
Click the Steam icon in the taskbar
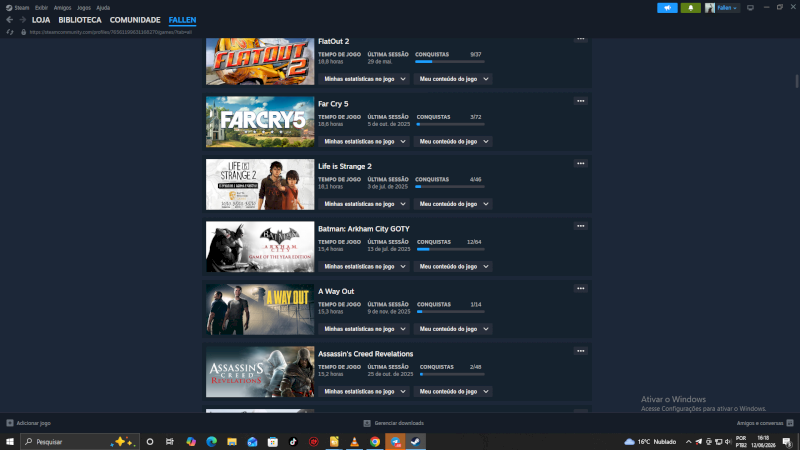coord(416,442)
